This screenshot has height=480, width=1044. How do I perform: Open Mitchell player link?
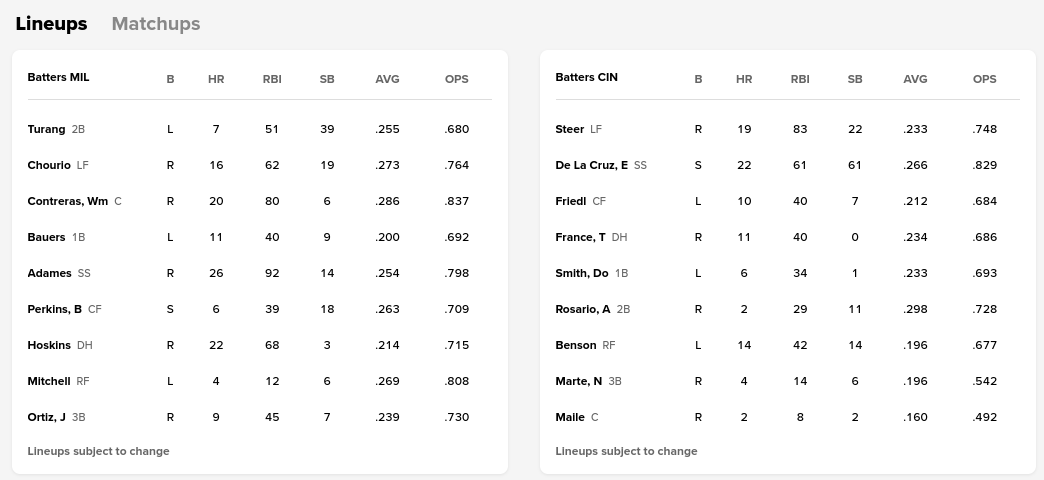click(x=49, y=381)
